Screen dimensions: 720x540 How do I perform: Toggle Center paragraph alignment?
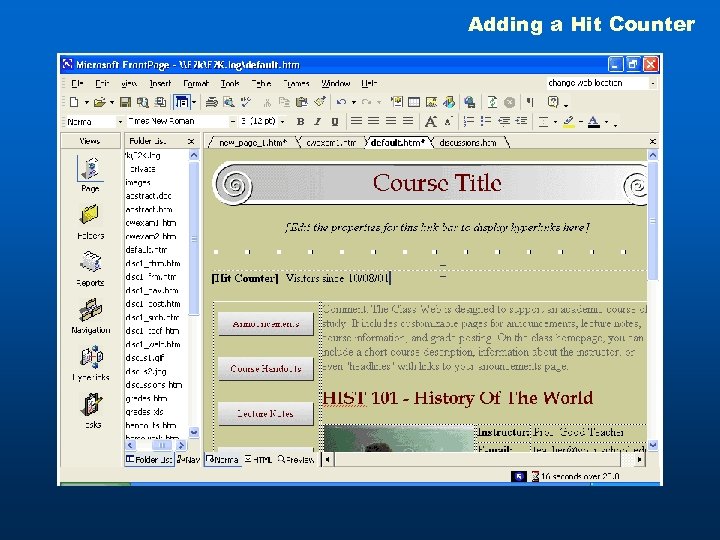(373, 122)
